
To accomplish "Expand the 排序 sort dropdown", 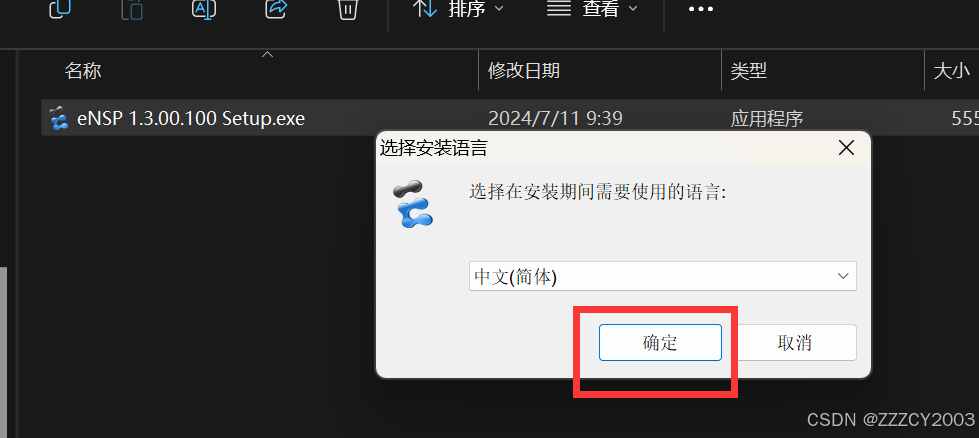I will pyautogui.click(x=458, y=9).
